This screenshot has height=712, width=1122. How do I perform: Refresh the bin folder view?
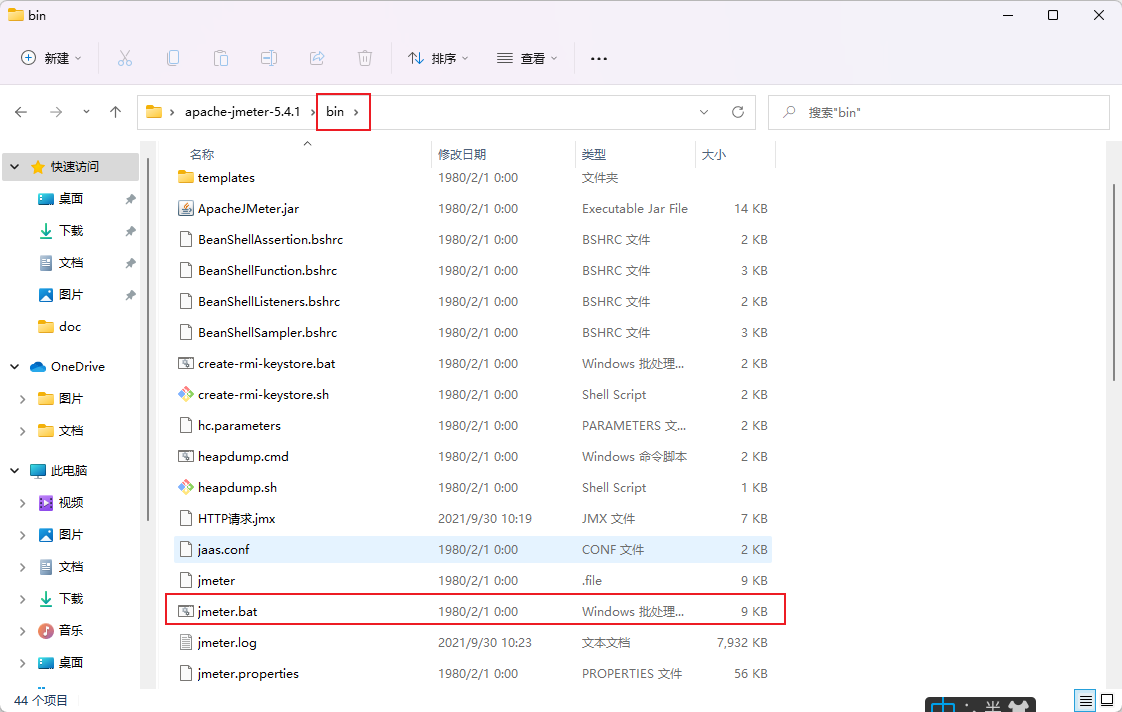(738, 112)
